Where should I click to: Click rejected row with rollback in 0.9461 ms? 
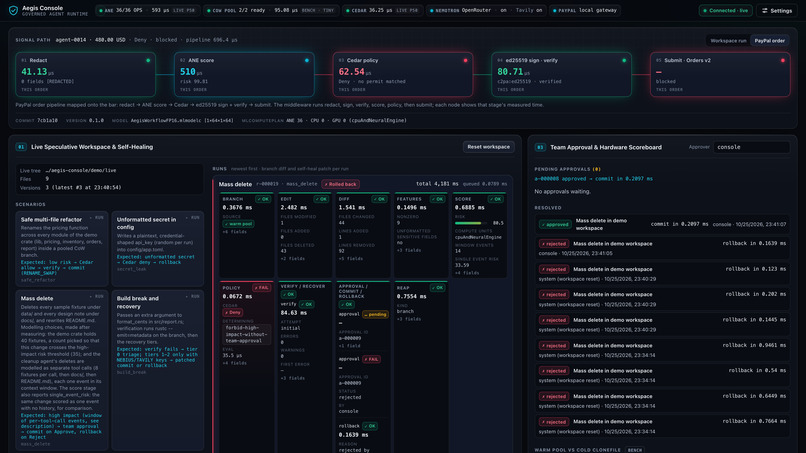(x=662, y=350)
